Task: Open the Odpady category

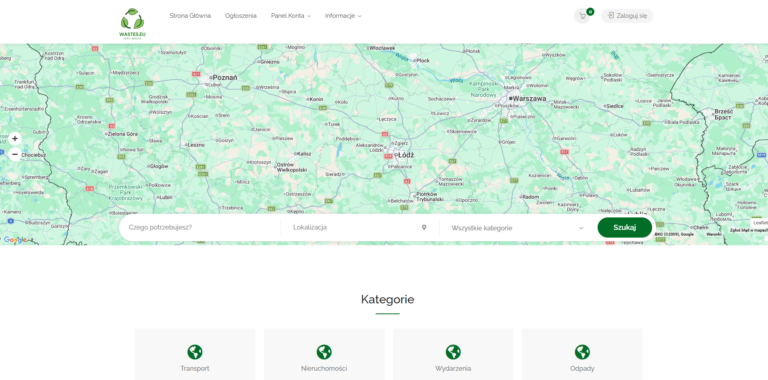Action: coord(582,354)
